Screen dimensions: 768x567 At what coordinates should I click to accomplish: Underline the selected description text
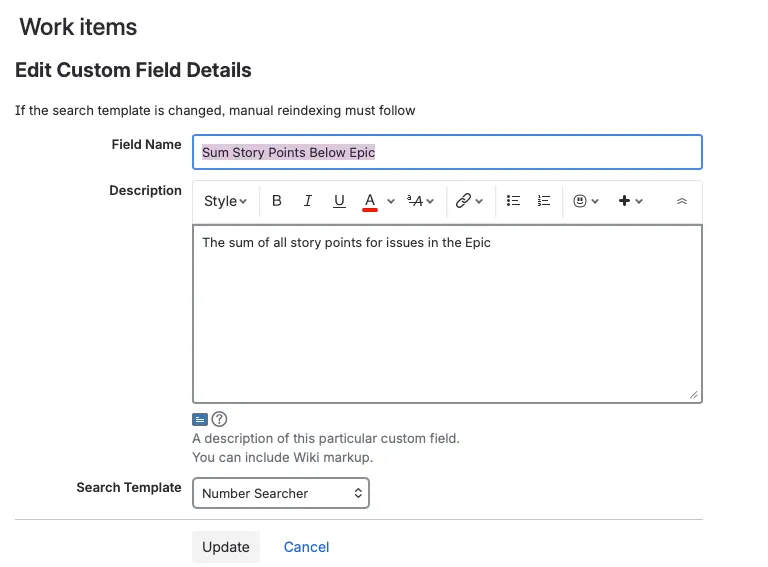pos(339,201)
